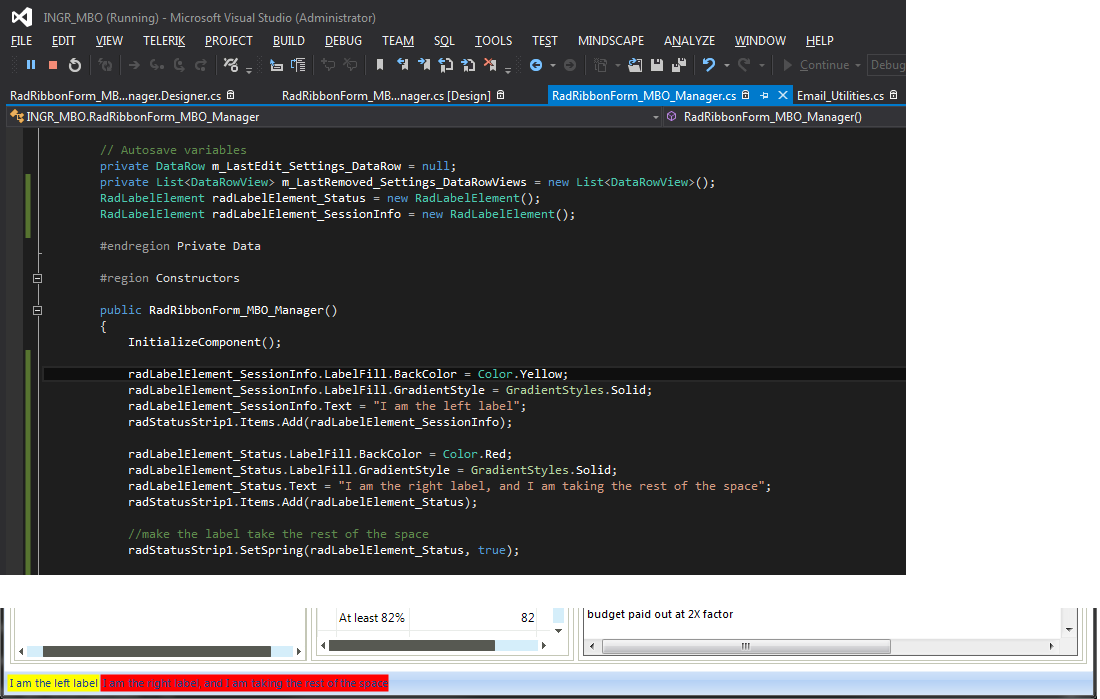1100x699 pixels.
Task: Save the current file with the disk icon
Action: point(657,65)
